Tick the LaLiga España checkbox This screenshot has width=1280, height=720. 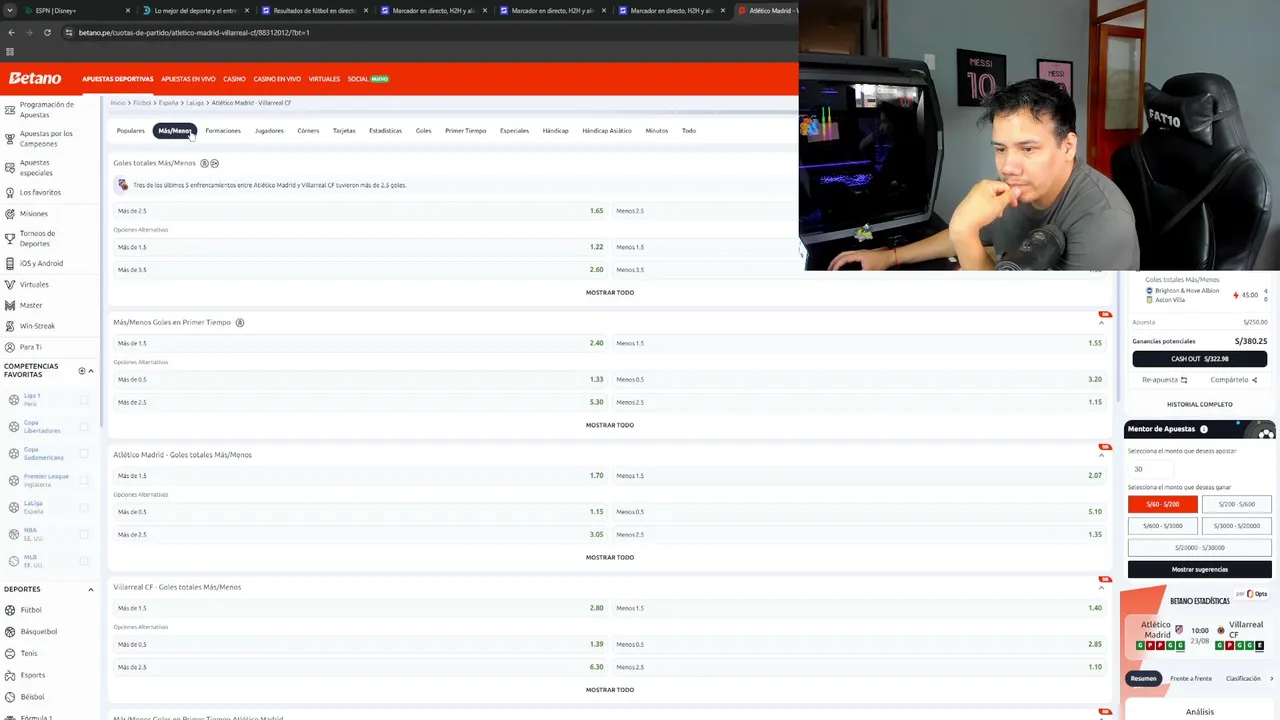click(84, 507)
